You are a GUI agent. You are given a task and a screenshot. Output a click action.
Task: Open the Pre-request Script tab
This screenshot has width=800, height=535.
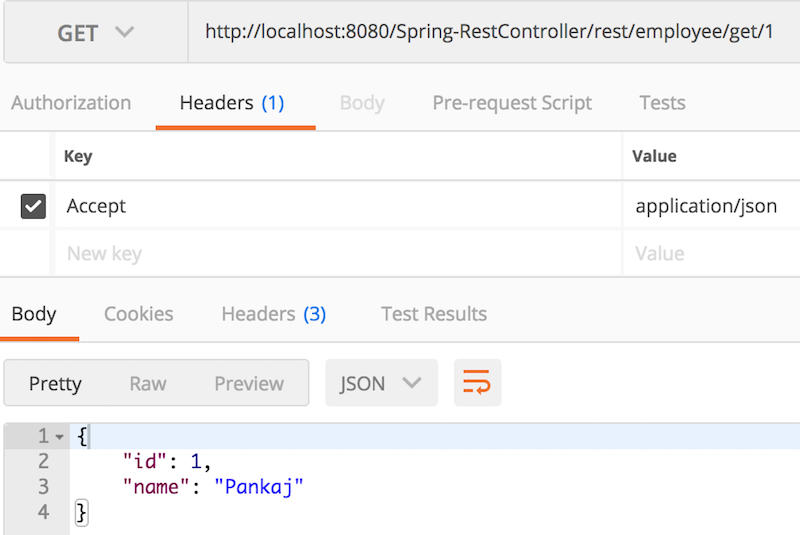coord(512,103)
